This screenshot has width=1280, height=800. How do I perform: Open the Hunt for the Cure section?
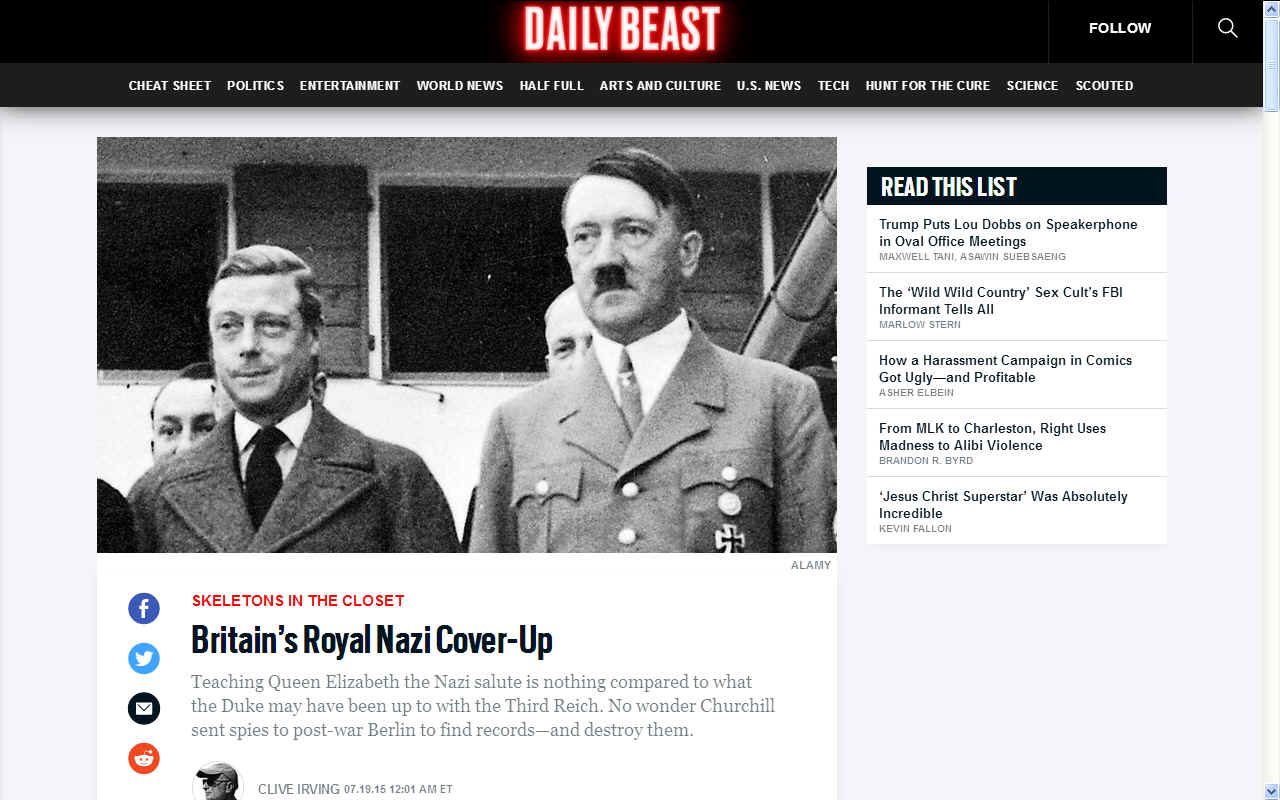point(928,86)
